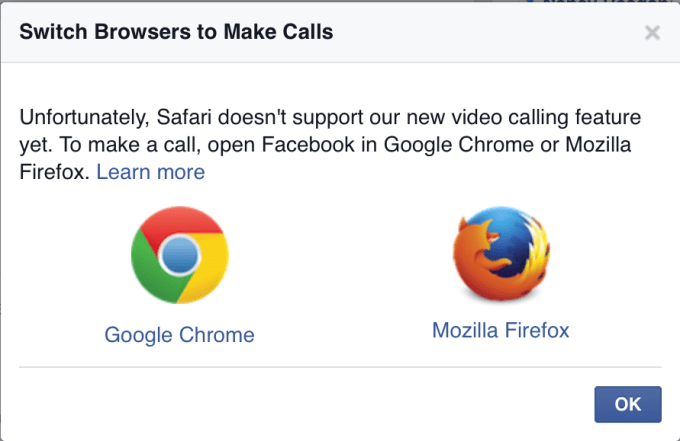Viewport: 680px width, 441px height.
Task: Click the empty footer area left of OK
Action: pyautogui.click(x=300, y=404)
